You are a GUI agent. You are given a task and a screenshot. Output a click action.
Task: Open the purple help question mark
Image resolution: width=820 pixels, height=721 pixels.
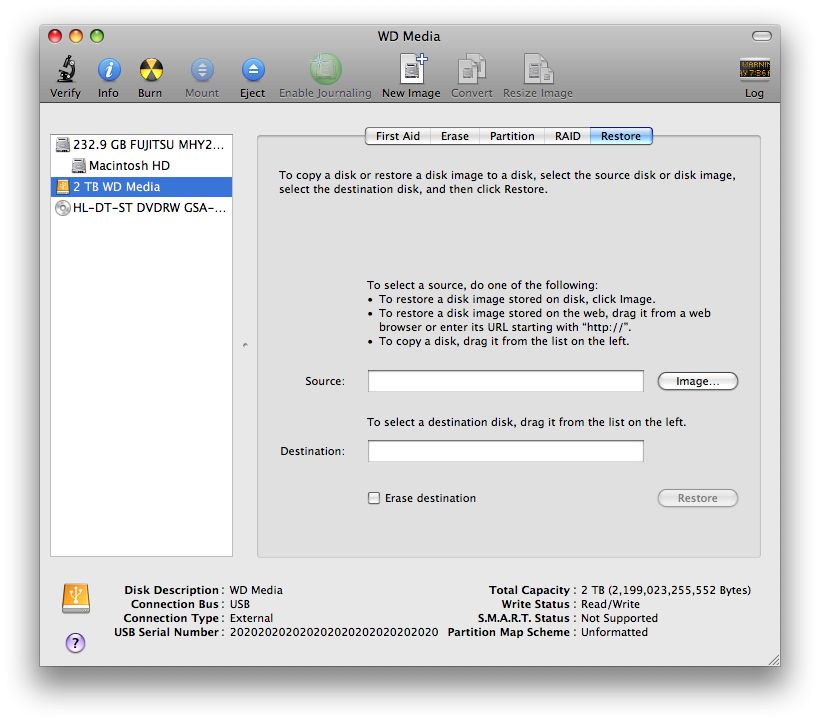[x=75, y=643]
